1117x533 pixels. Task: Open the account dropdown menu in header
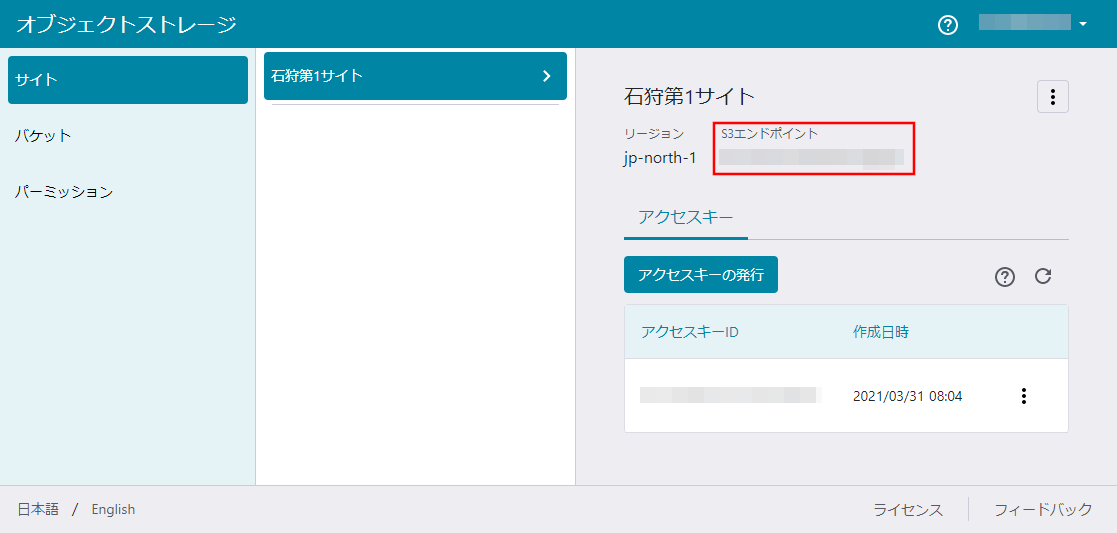pos(1033,24)
